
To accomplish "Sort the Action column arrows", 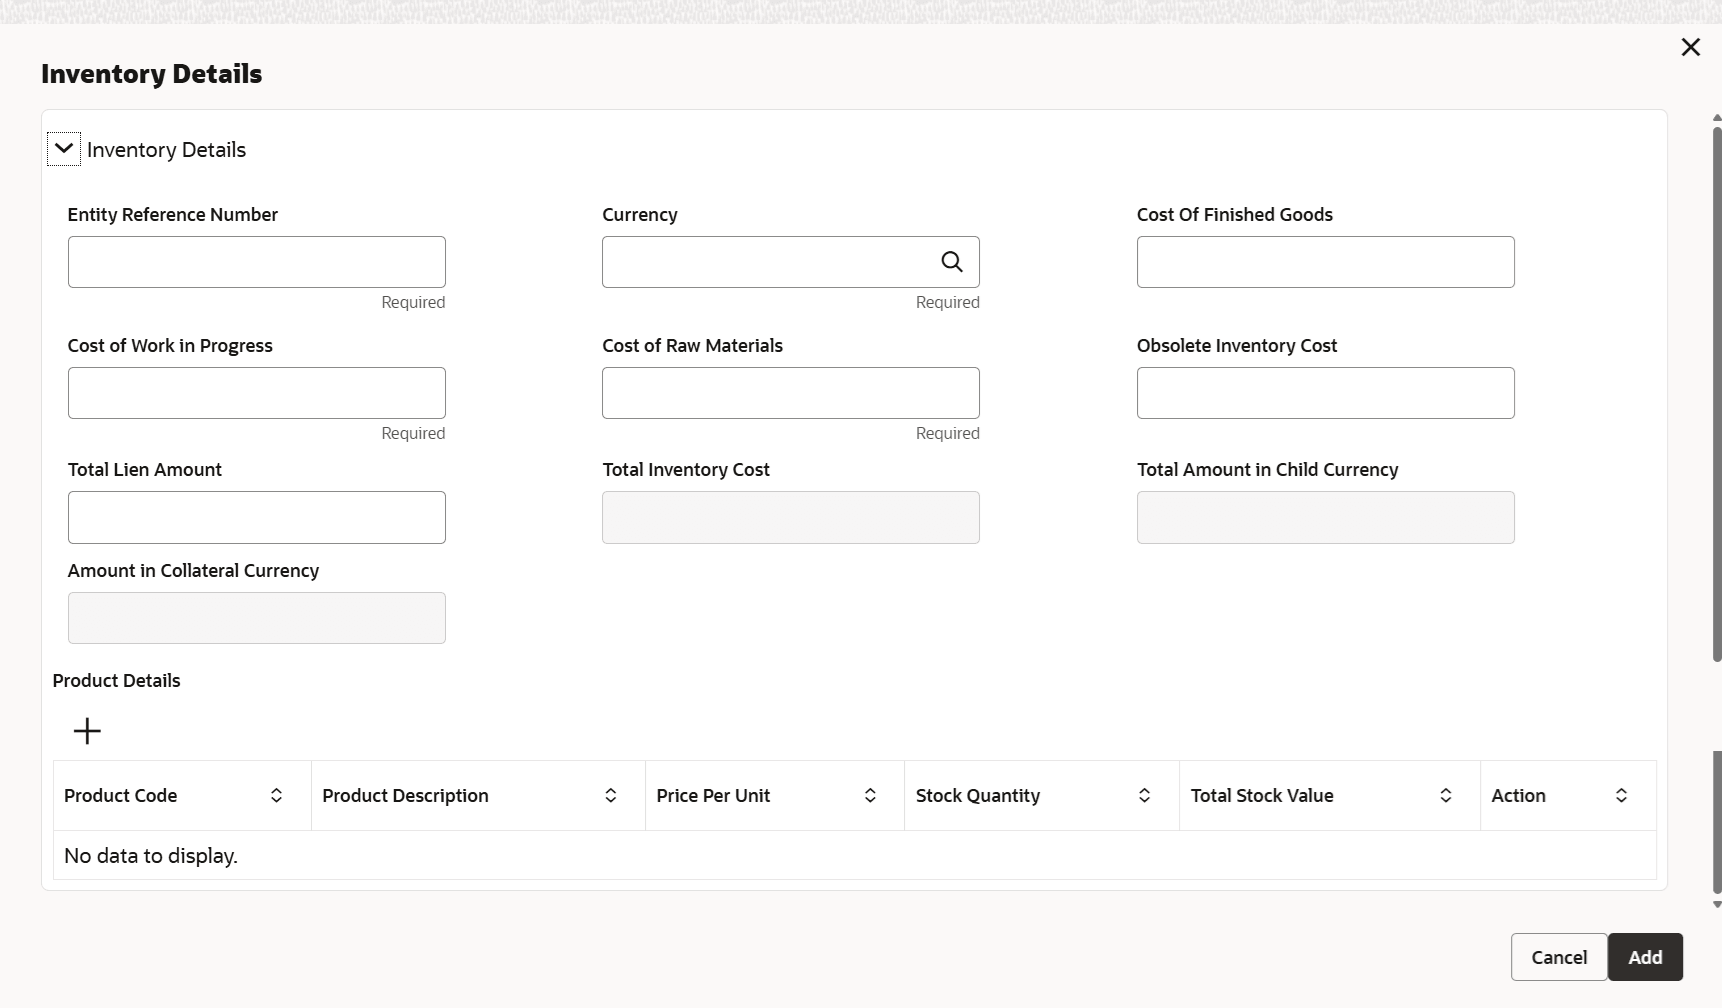I will [1621, 796].
